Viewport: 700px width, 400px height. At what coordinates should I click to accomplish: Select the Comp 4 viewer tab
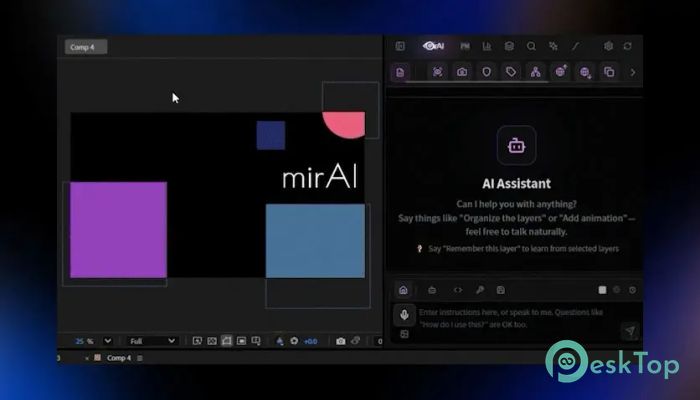[x=86, y=47]
